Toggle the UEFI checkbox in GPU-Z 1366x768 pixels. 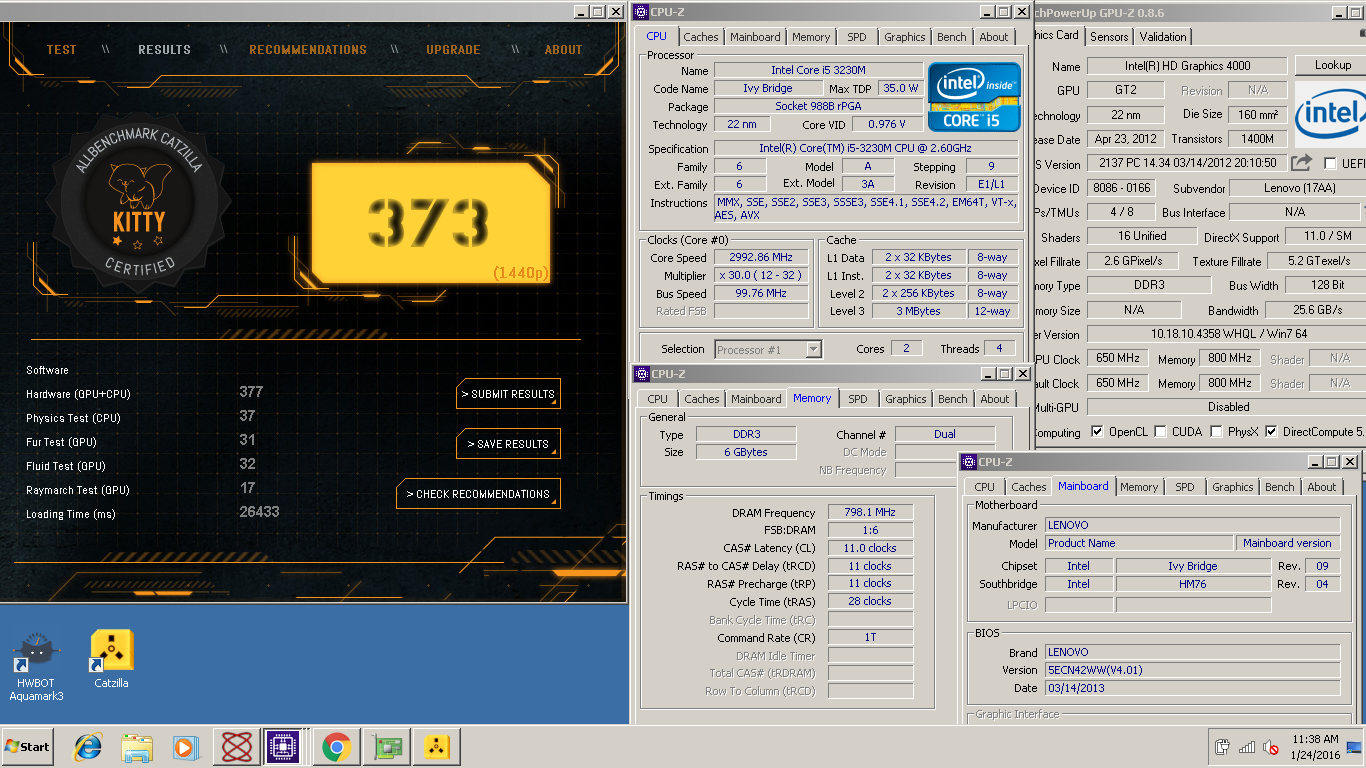(x=1330, y=163)
